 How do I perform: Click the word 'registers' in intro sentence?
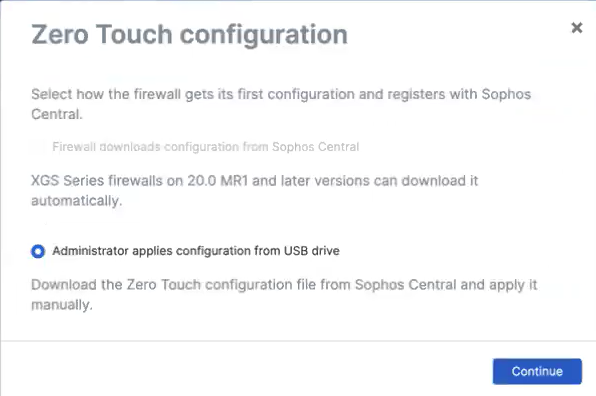tap(416, 95)
